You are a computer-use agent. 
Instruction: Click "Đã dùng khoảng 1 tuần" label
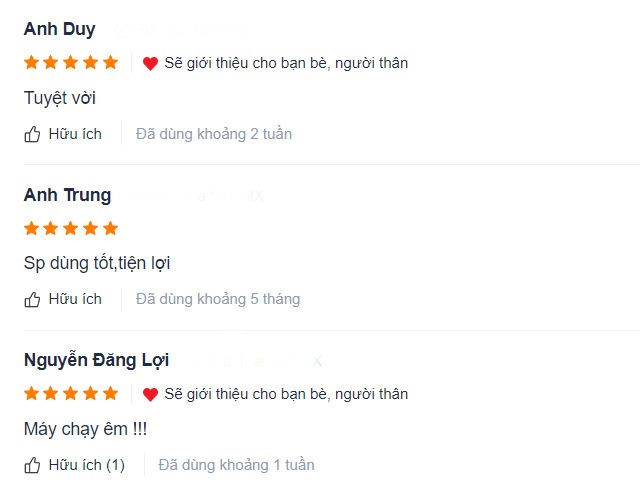pyautogui.click(x=236, y=465)
